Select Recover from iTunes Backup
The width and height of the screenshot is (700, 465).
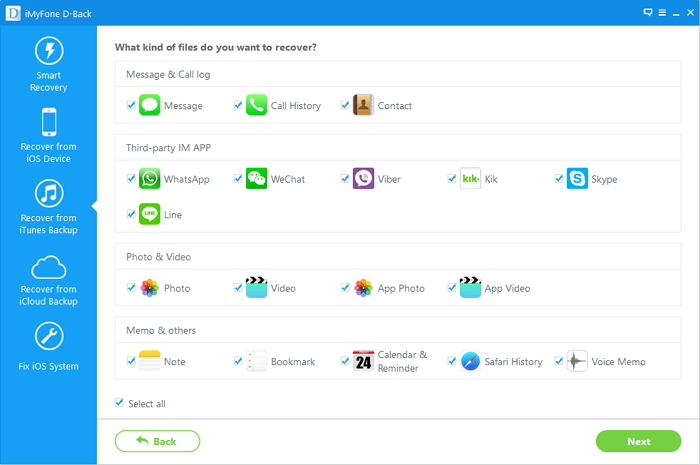click(49, 208)
